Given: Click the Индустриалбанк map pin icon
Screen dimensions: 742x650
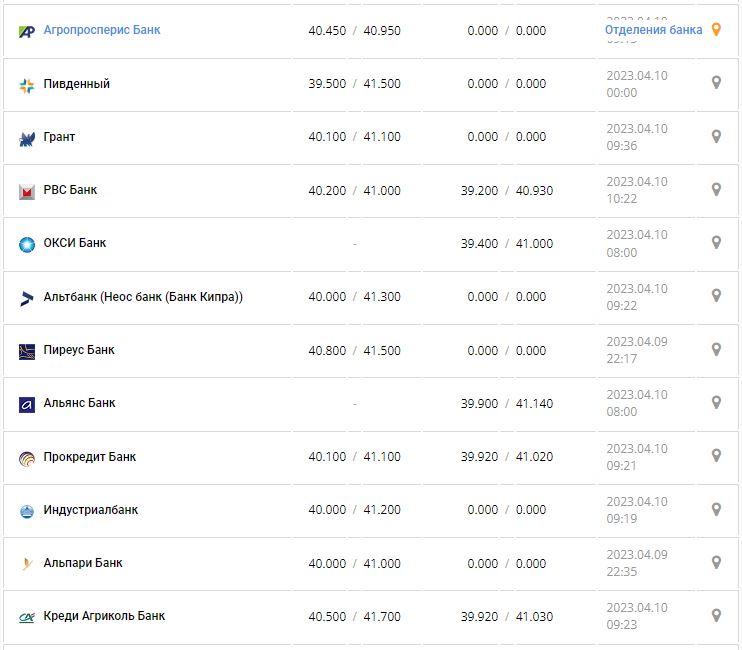Looking at the screenshot, I should pyautogui.click(x=716, y=509).
